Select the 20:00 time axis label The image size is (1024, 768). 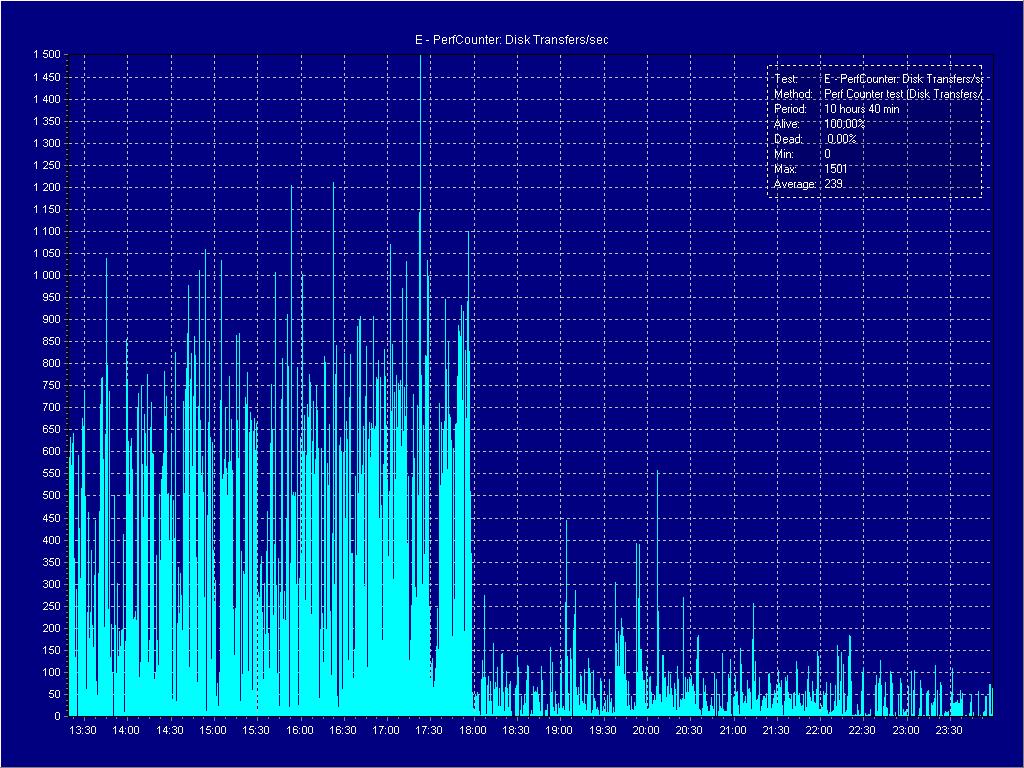pos(646,731)
